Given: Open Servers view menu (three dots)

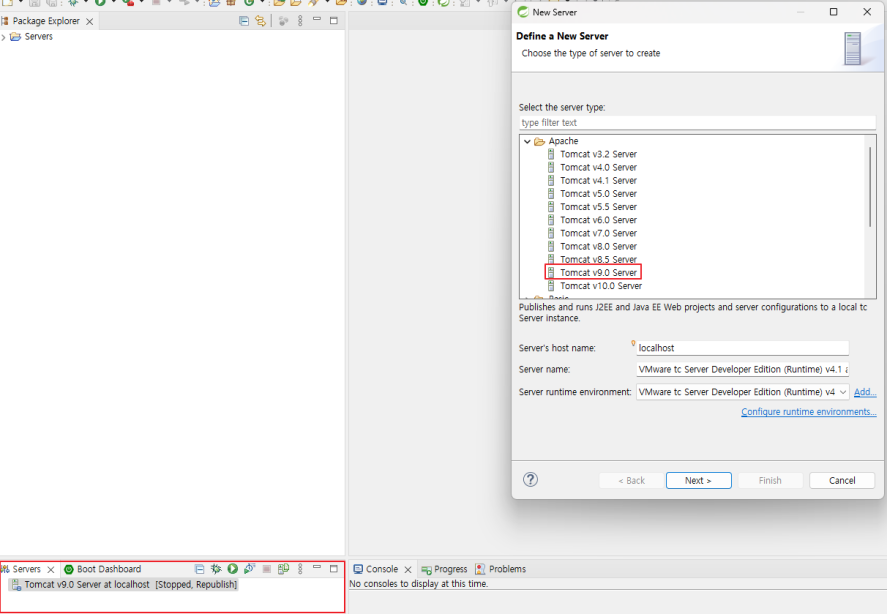Looking at the screenshot, I should point(300,569).
